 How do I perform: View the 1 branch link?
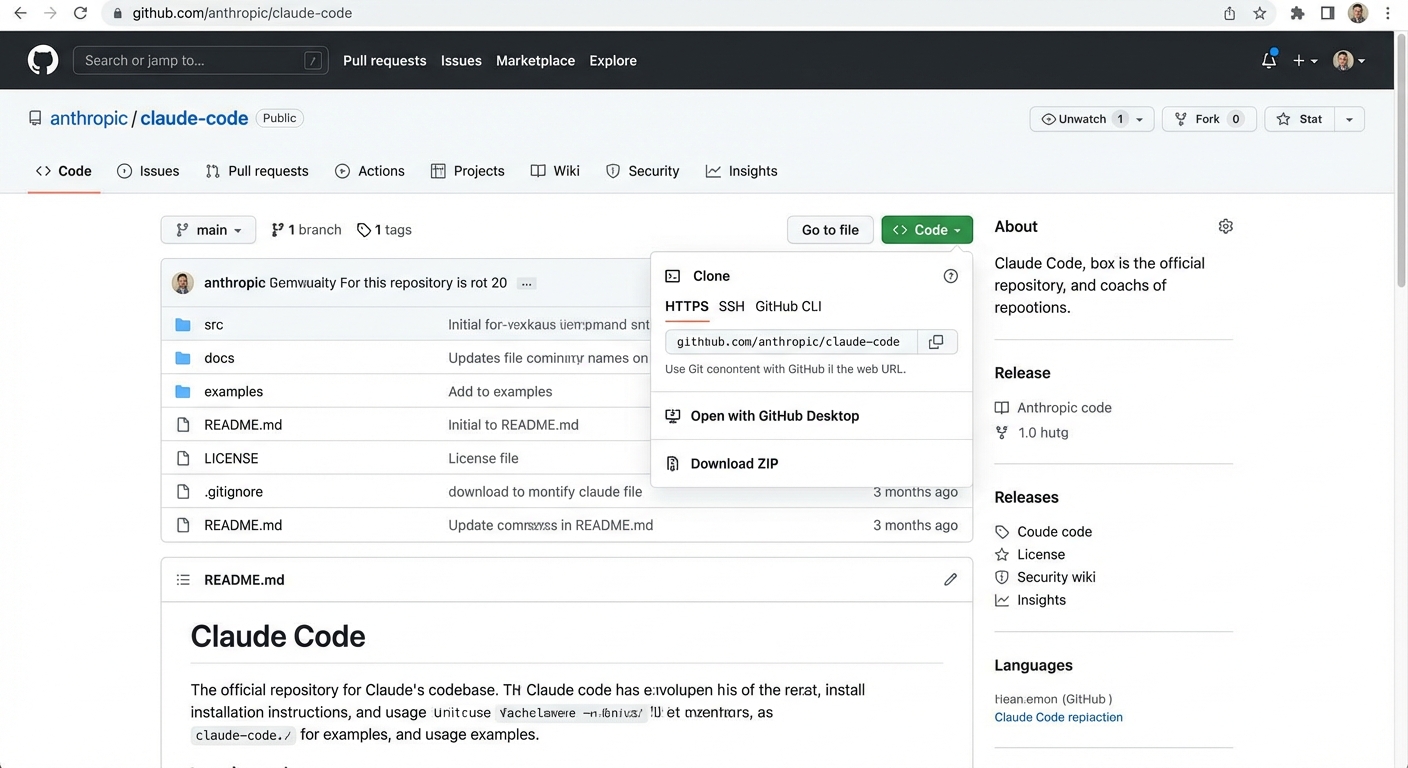pyautogui.click(x=306, y=230)
